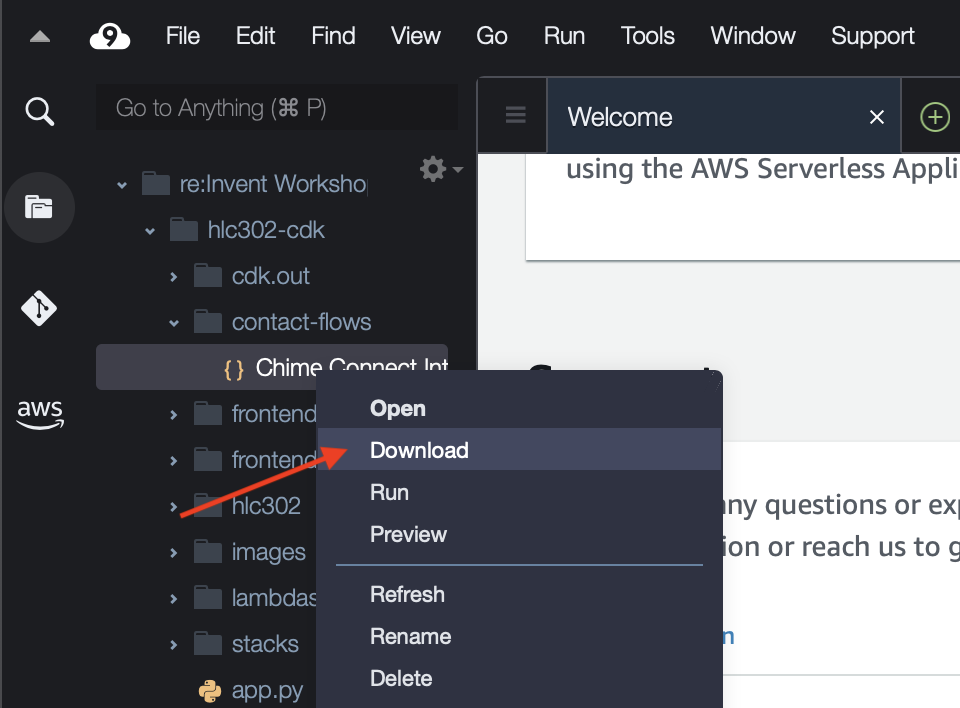This screenshot has height=708, width=960.
Task: Choose Delete from the context menu
Action: (519, 678)
